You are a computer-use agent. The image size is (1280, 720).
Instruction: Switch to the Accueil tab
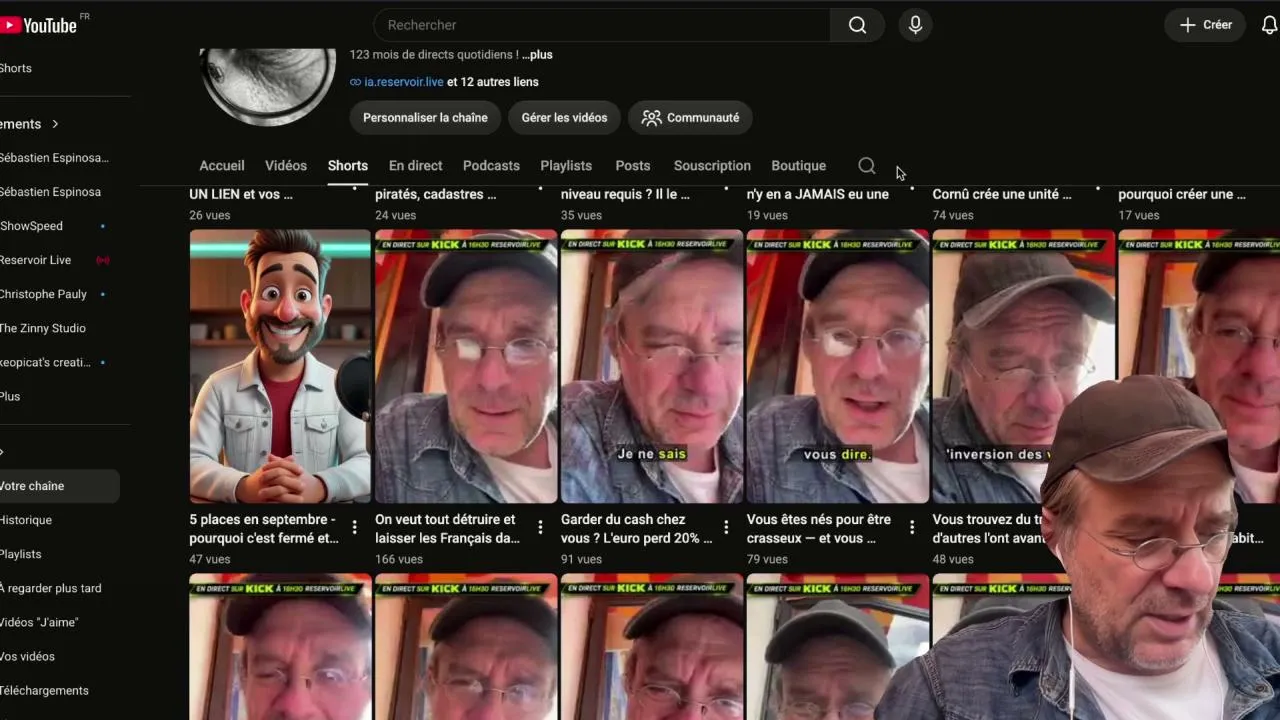point(222,166)
